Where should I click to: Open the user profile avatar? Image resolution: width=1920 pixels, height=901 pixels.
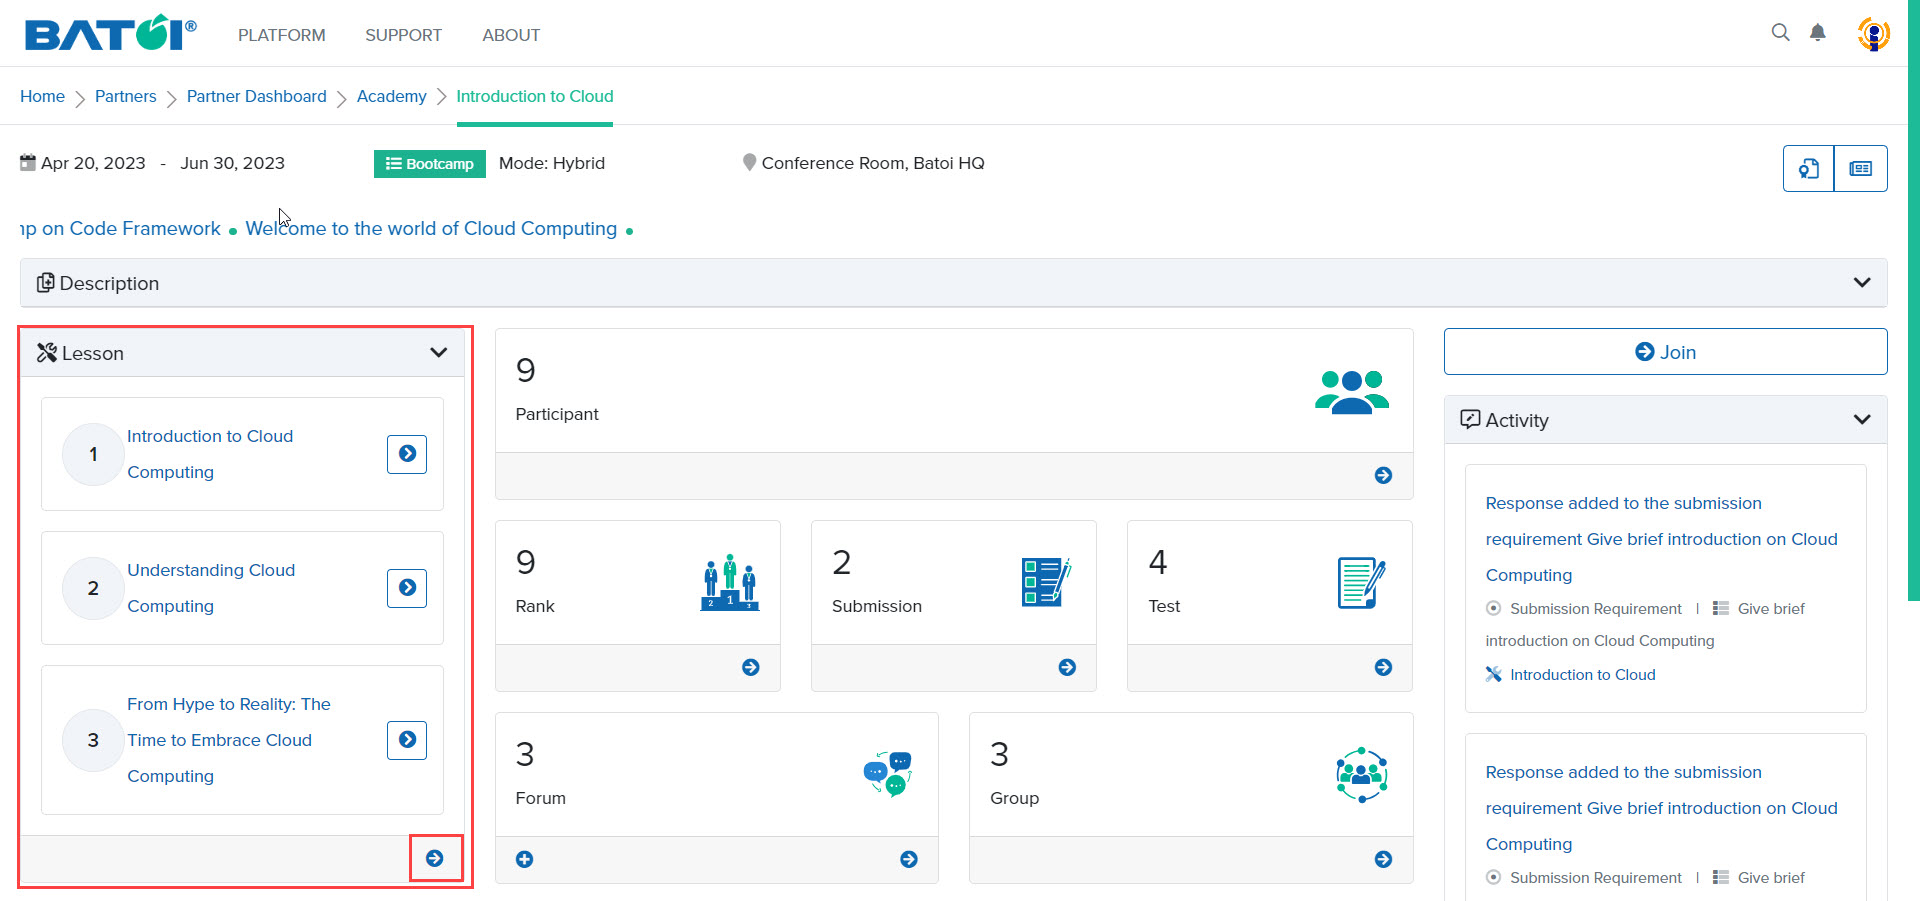click(1873, 34)
